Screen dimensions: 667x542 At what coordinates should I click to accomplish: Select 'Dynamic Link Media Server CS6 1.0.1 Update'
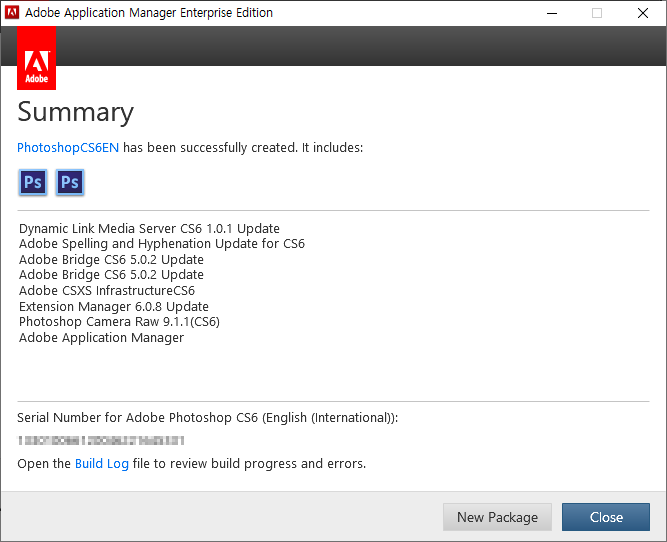(x=149, y=228)
